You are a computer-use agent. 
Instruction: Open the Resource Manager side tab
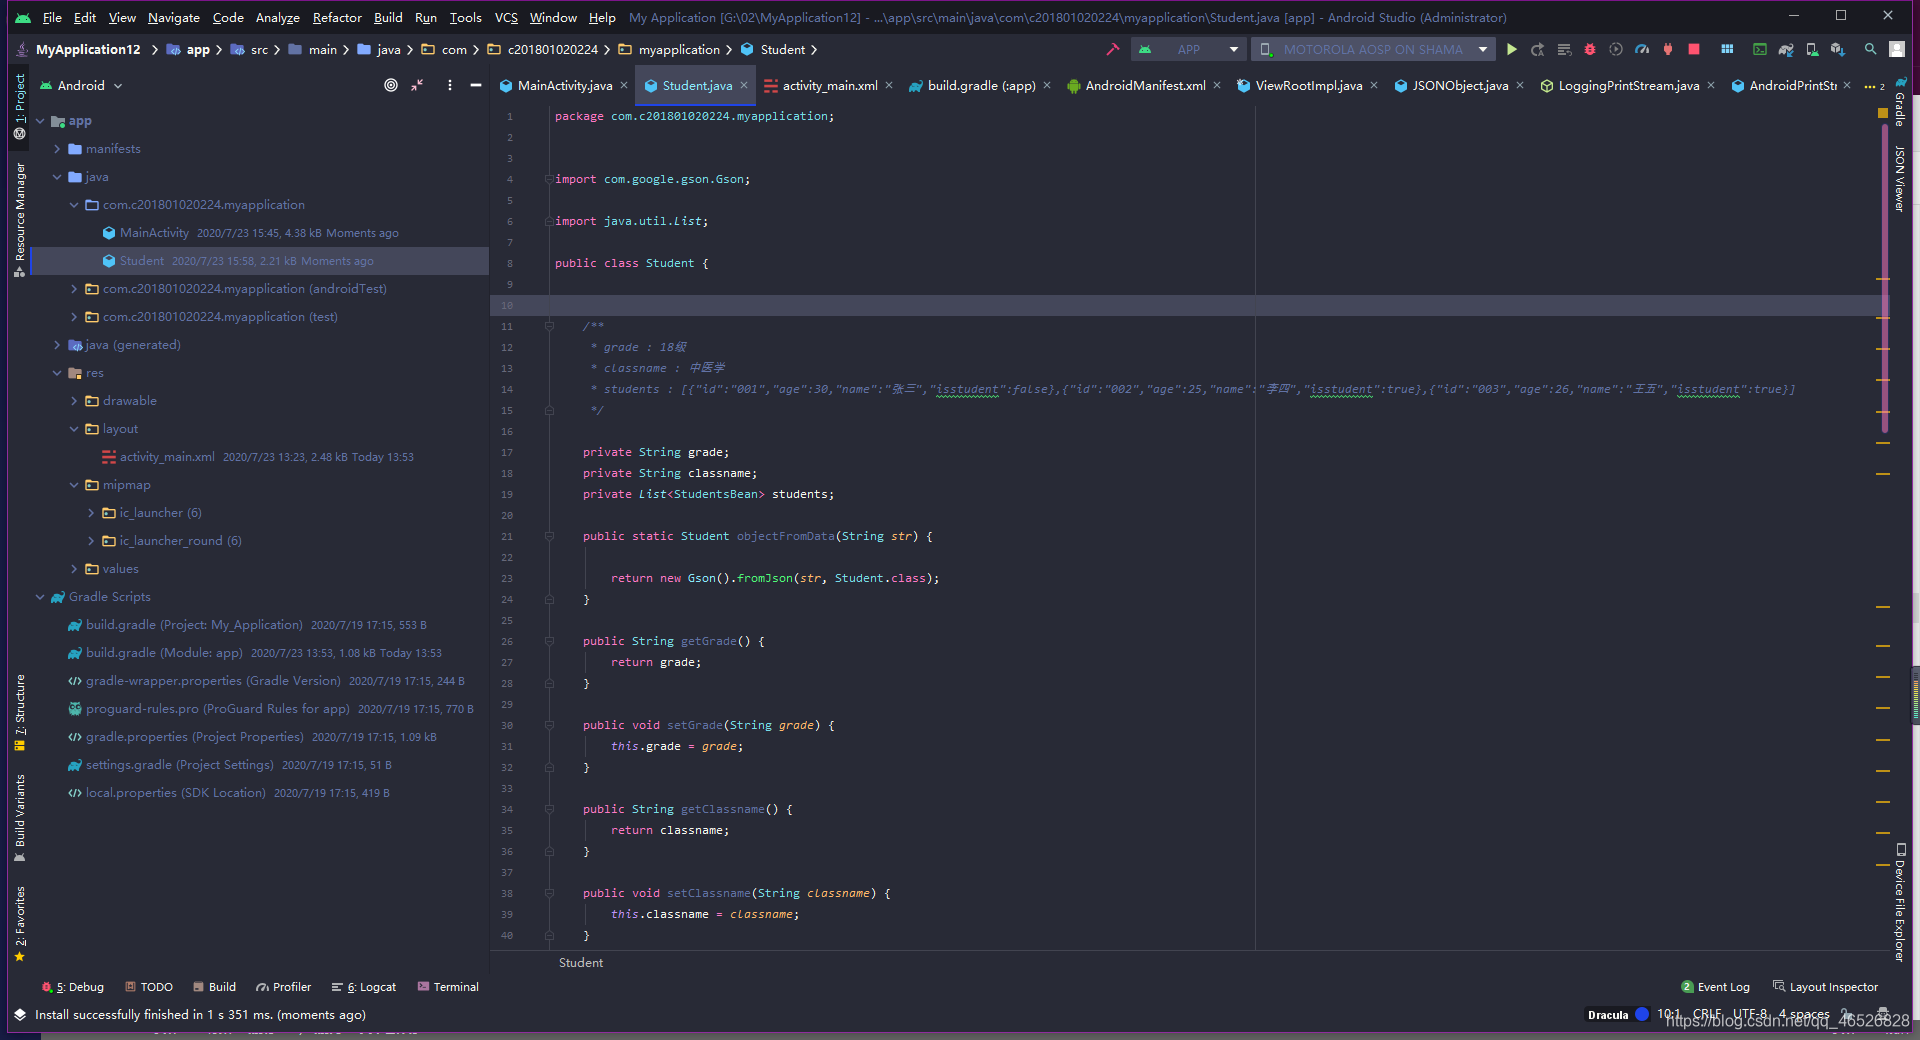click(x=20, y=220)
